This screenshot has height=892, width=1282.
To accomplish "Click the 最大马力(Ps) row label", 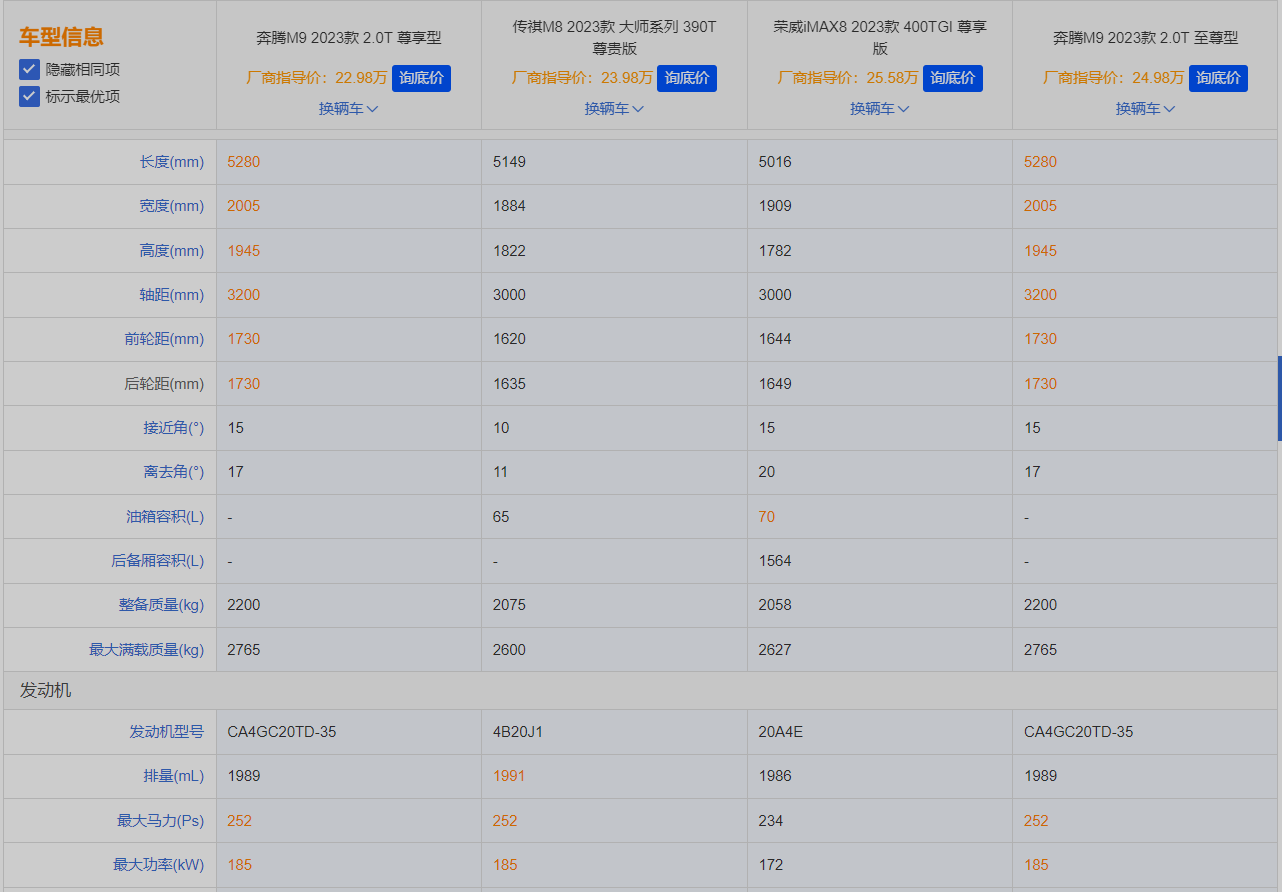I will tap(160, 821).
